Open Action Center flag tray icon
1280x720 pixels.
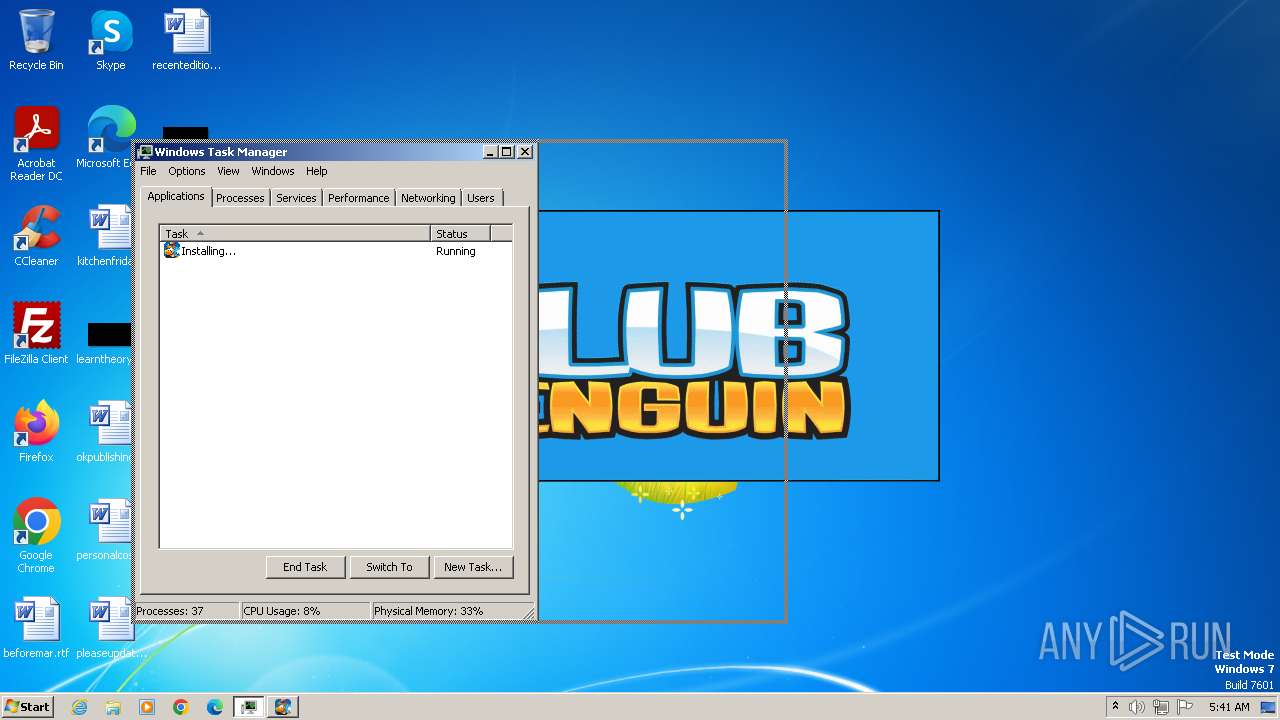[x=1185, y=707]
